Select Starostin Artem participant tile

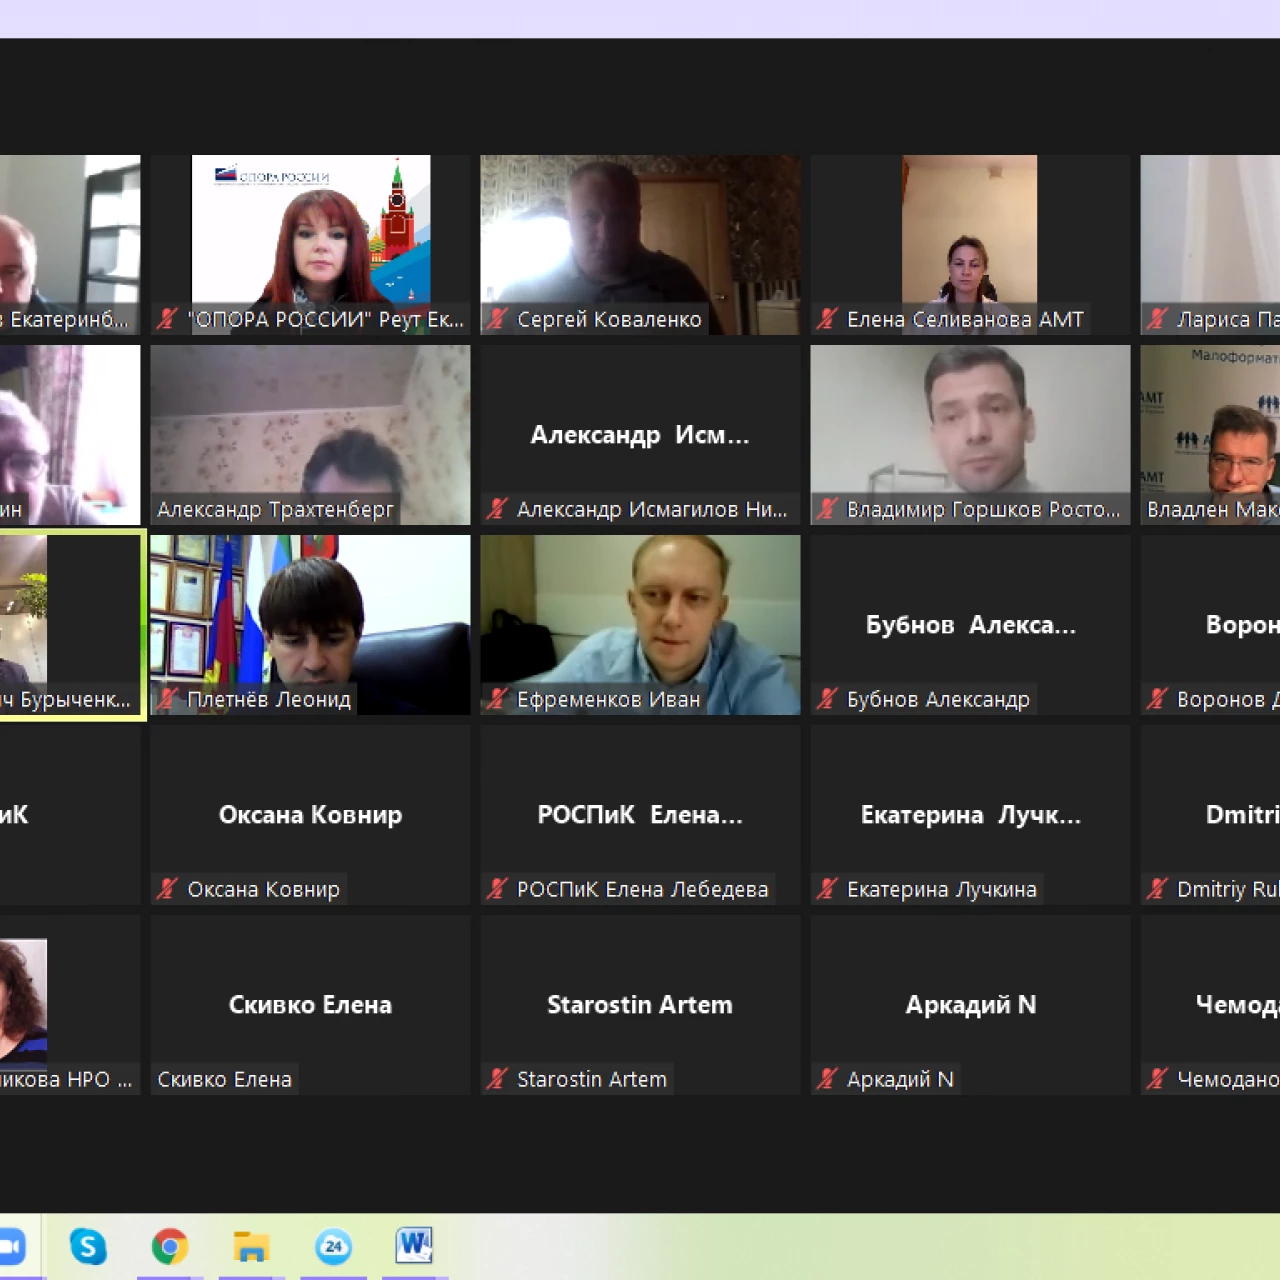pyautogui.click(x=640, y=1005)
